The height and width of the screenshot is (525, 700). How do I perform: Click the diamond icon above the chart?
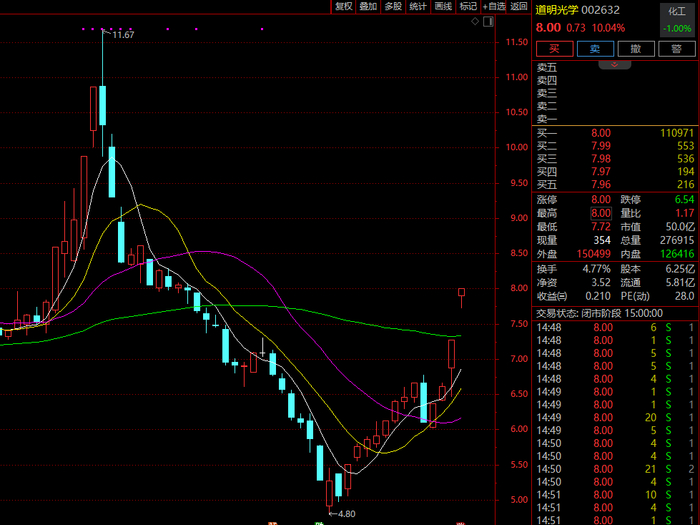pos(475,21)
